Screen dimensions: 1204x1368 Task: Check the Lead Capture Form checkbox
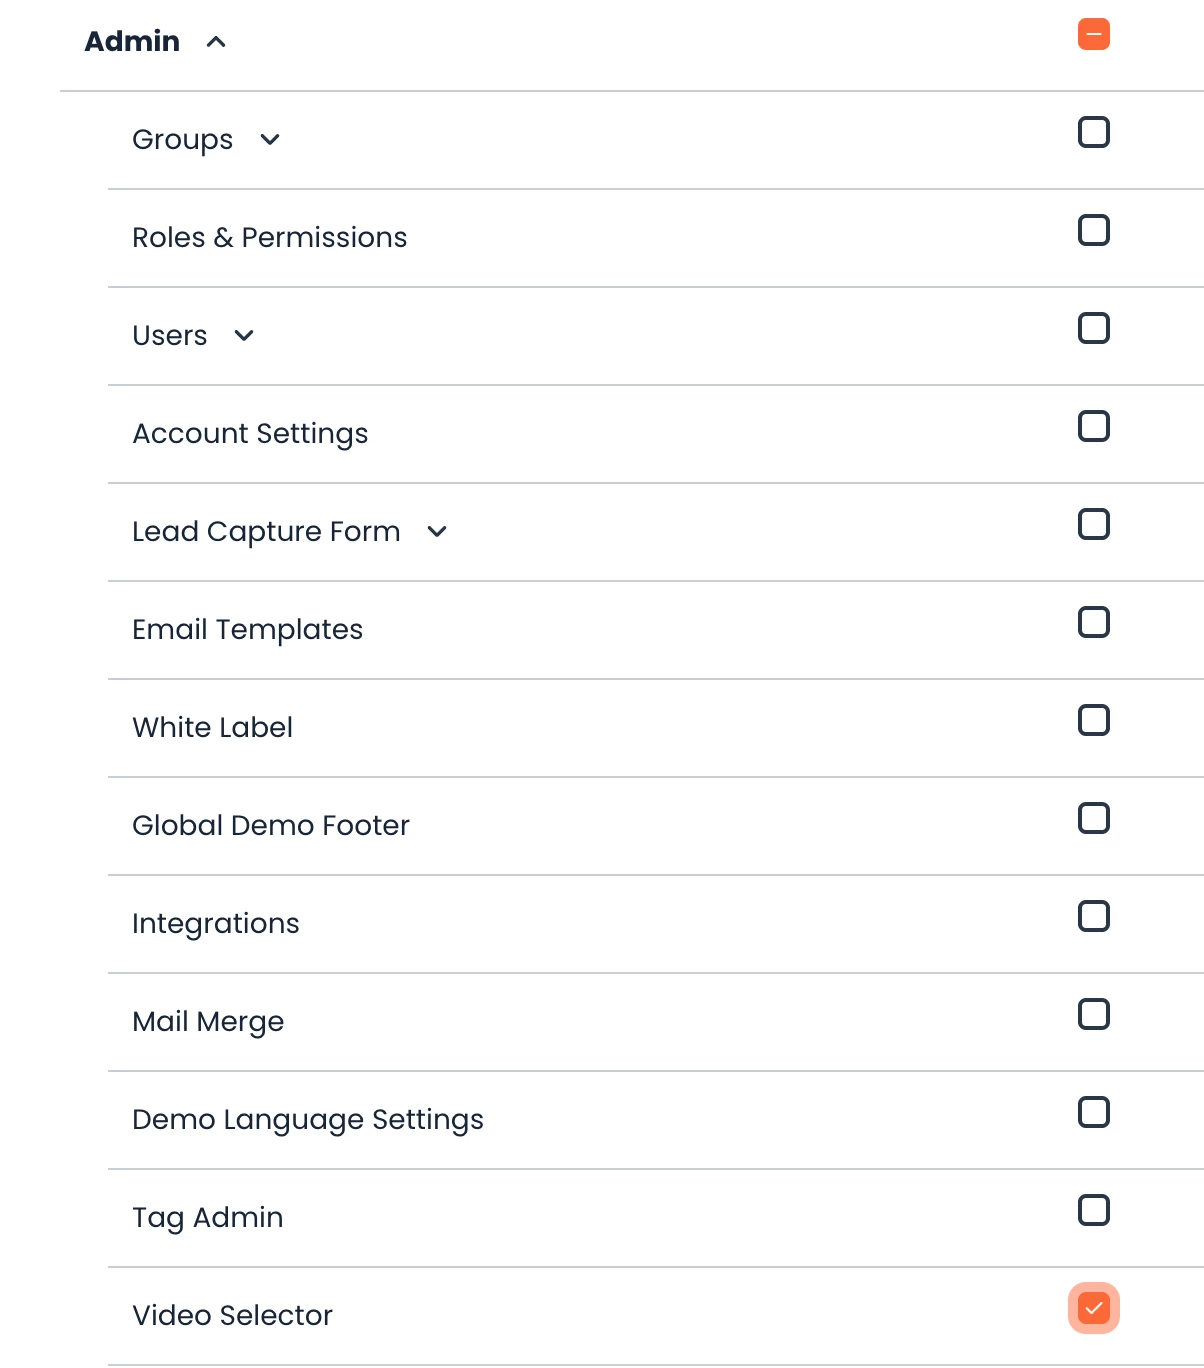[1094, 524]
